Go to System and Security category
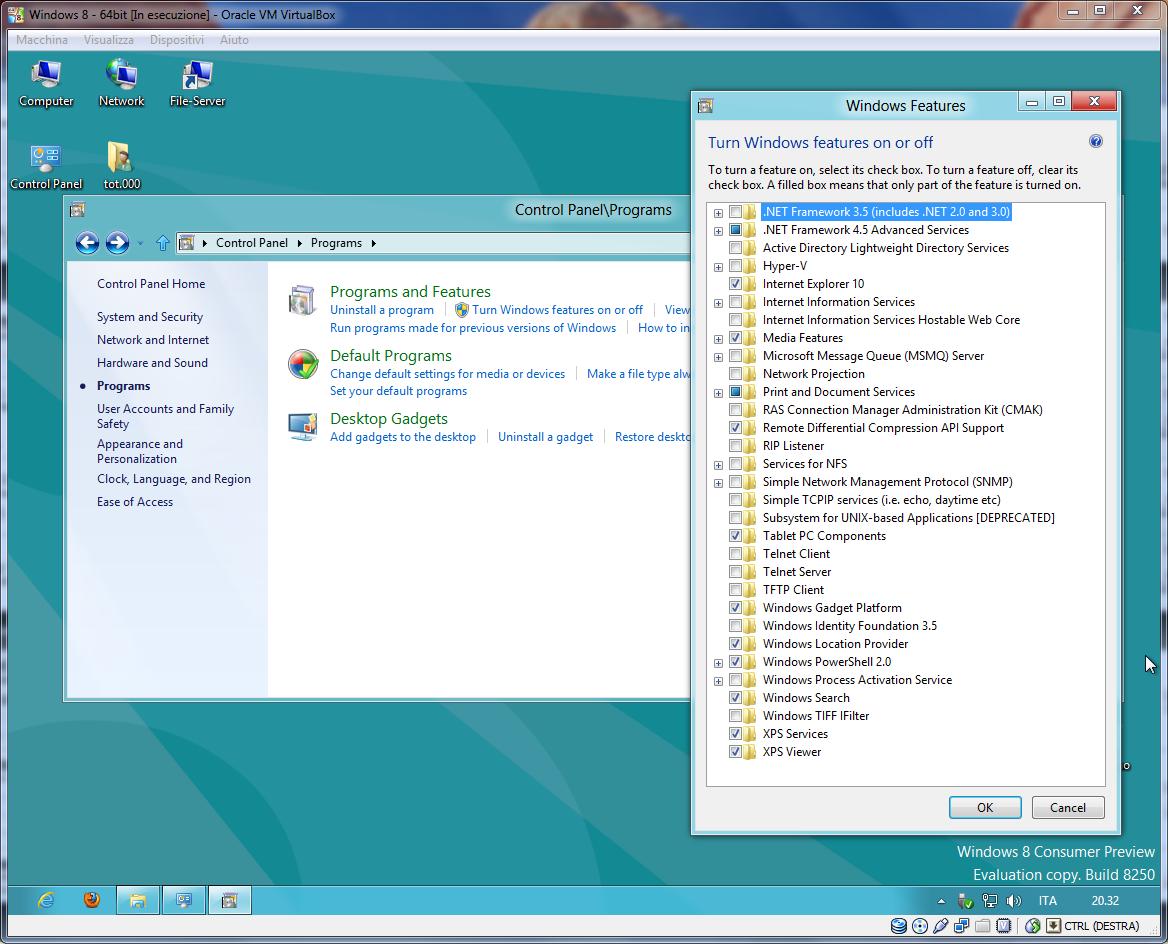Viewport: 1168px width, 944px height. pos(150,317)
